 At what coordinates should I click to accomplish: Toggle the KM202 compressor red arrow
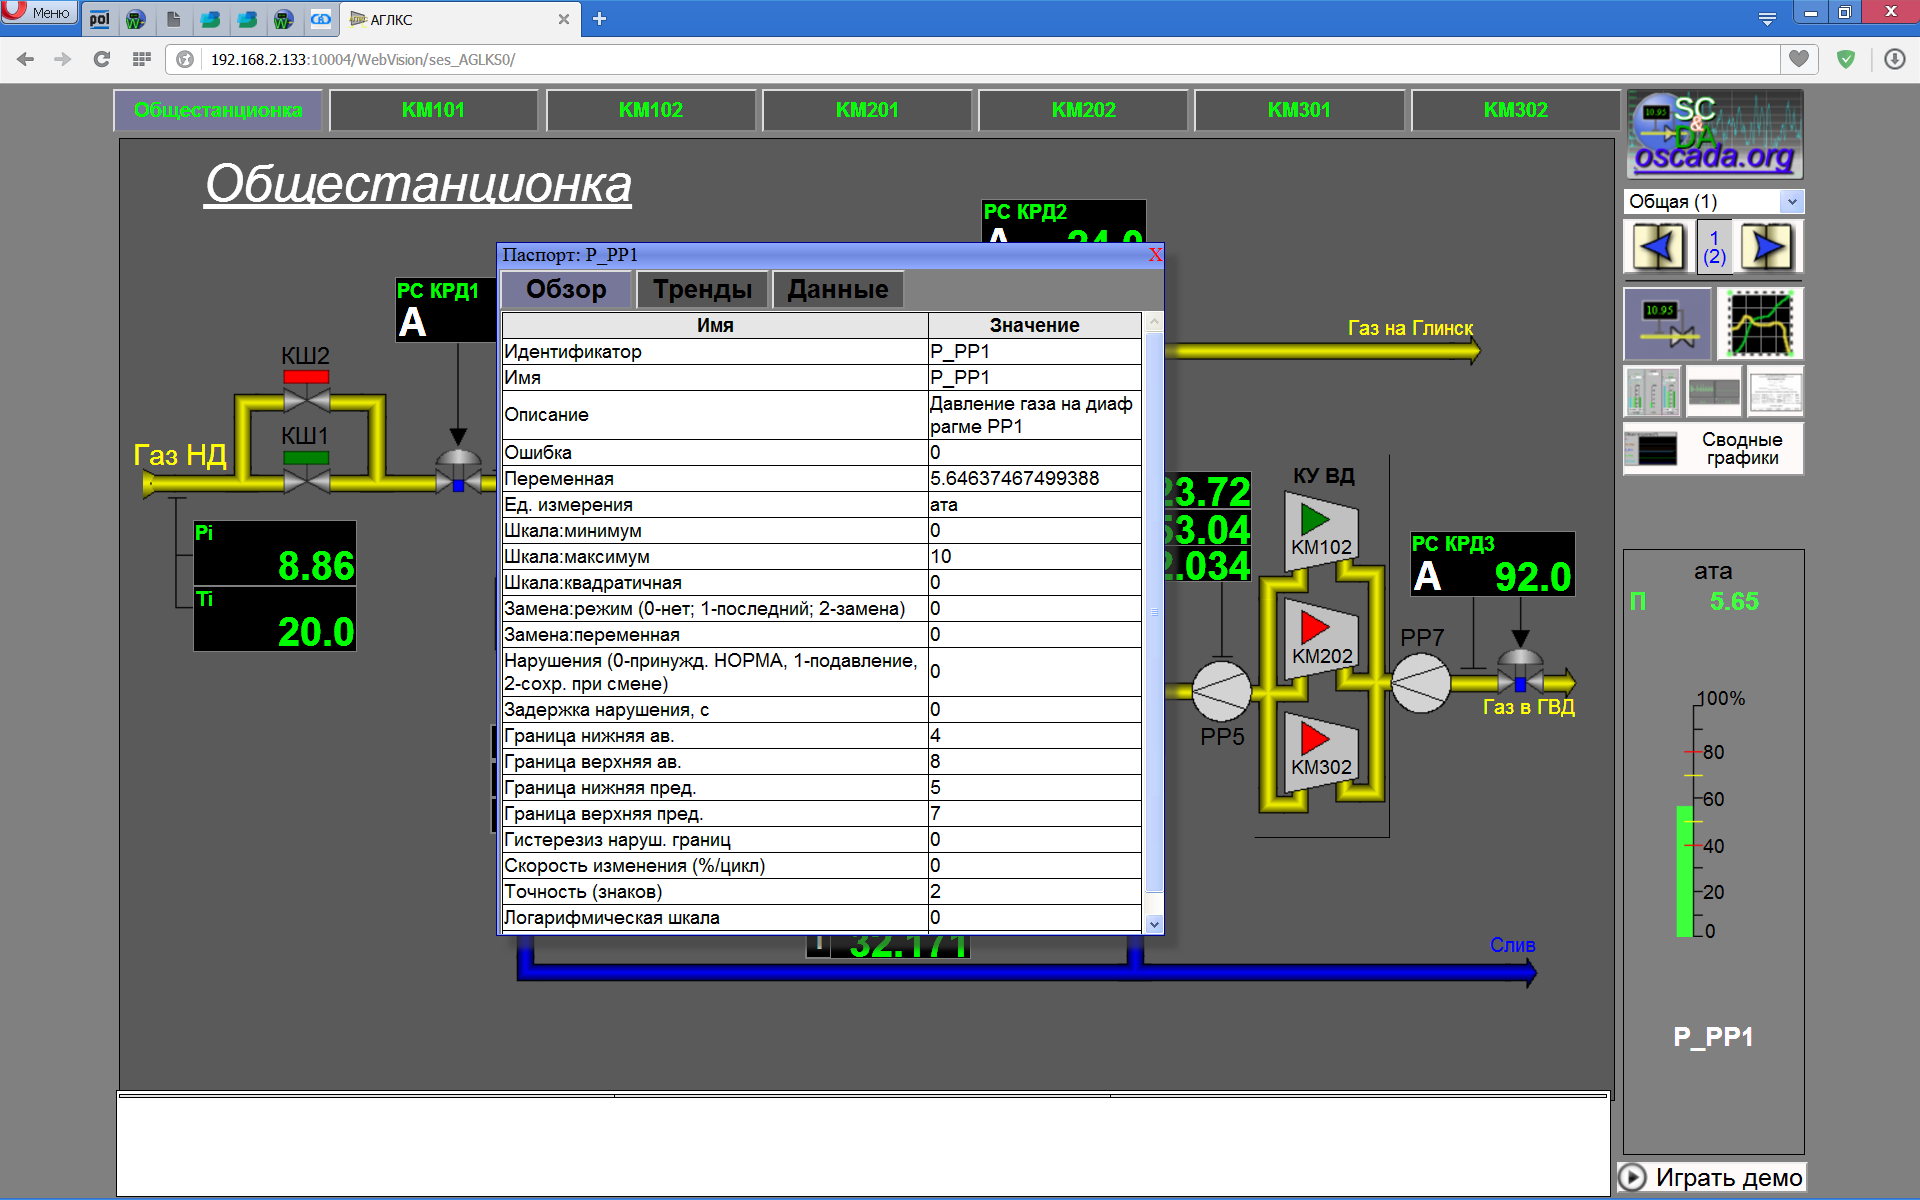coord(1314,628)
